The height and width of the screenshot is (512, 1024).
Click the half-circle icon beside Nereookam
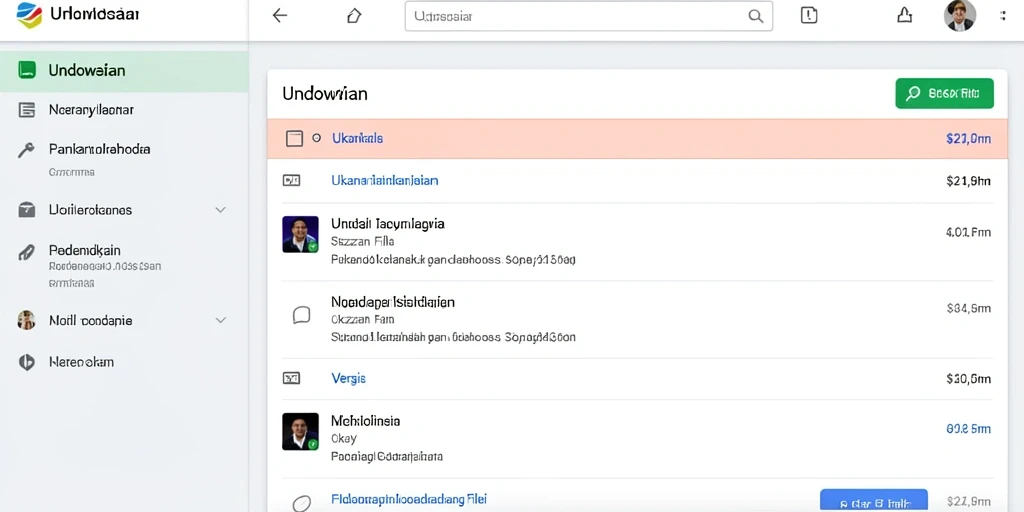point(27,362)
